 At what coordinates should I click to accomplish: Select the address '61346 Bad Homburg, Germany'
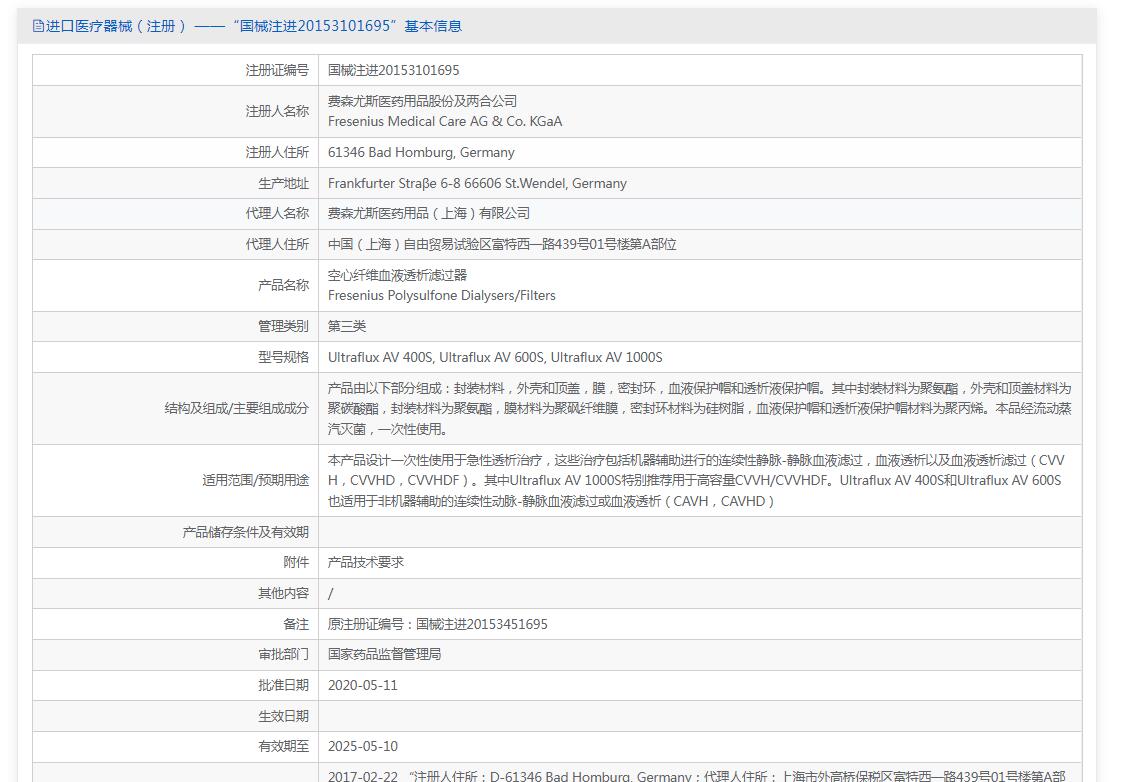421,152
